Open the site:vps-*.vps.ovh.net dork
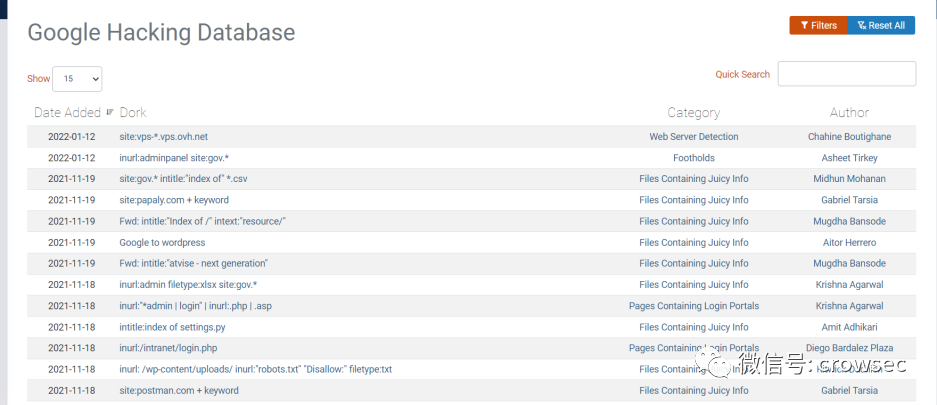 [x=164, y=137]
